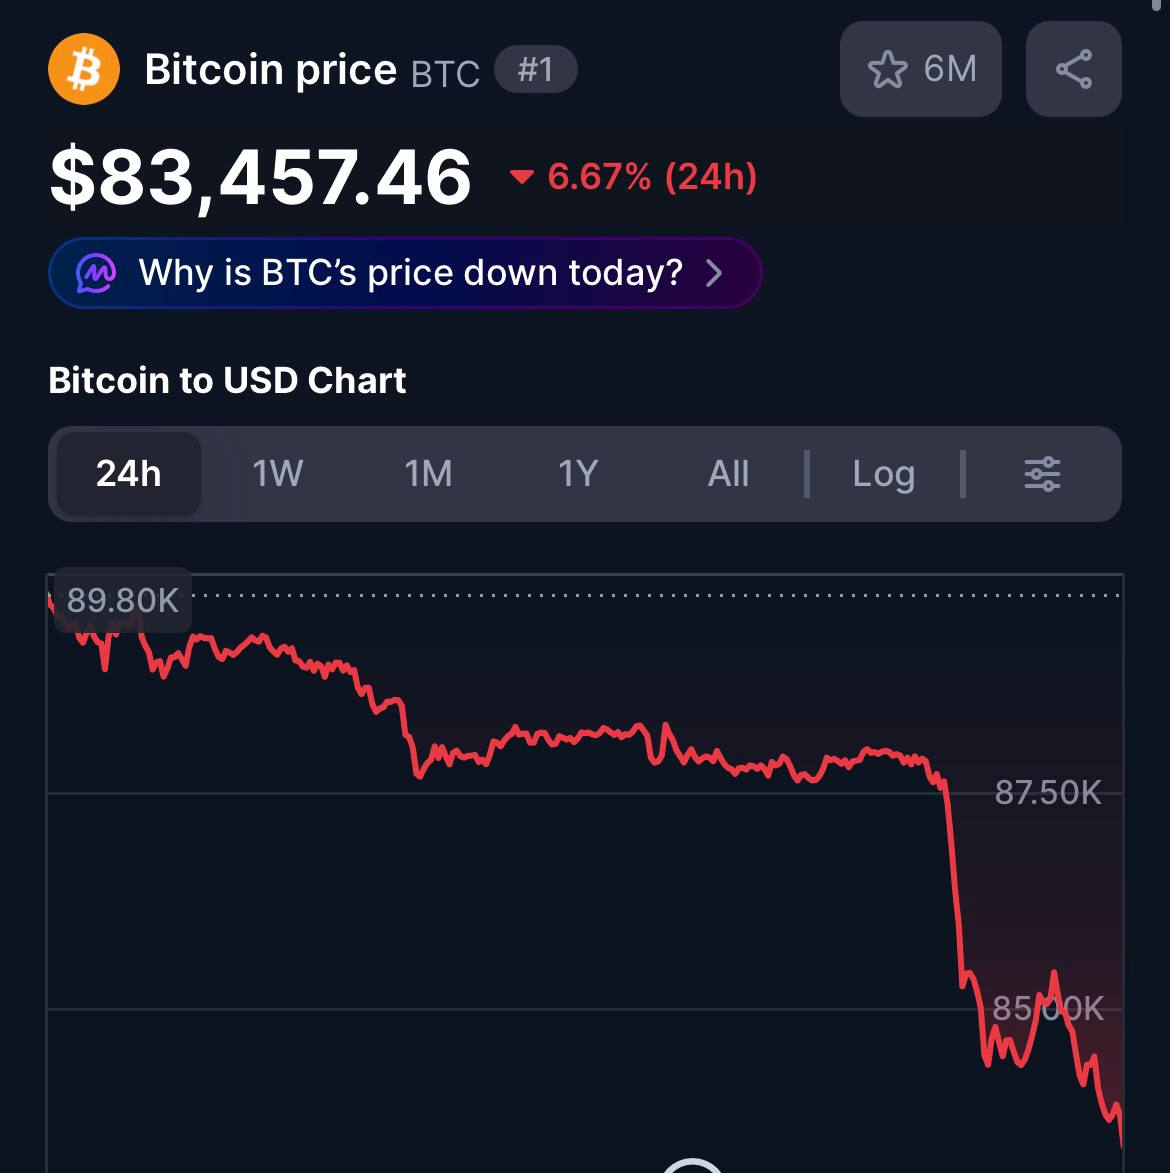Switch chart to 1M range
Viewport: 1170px width, 1173px height.
point(428,474)
